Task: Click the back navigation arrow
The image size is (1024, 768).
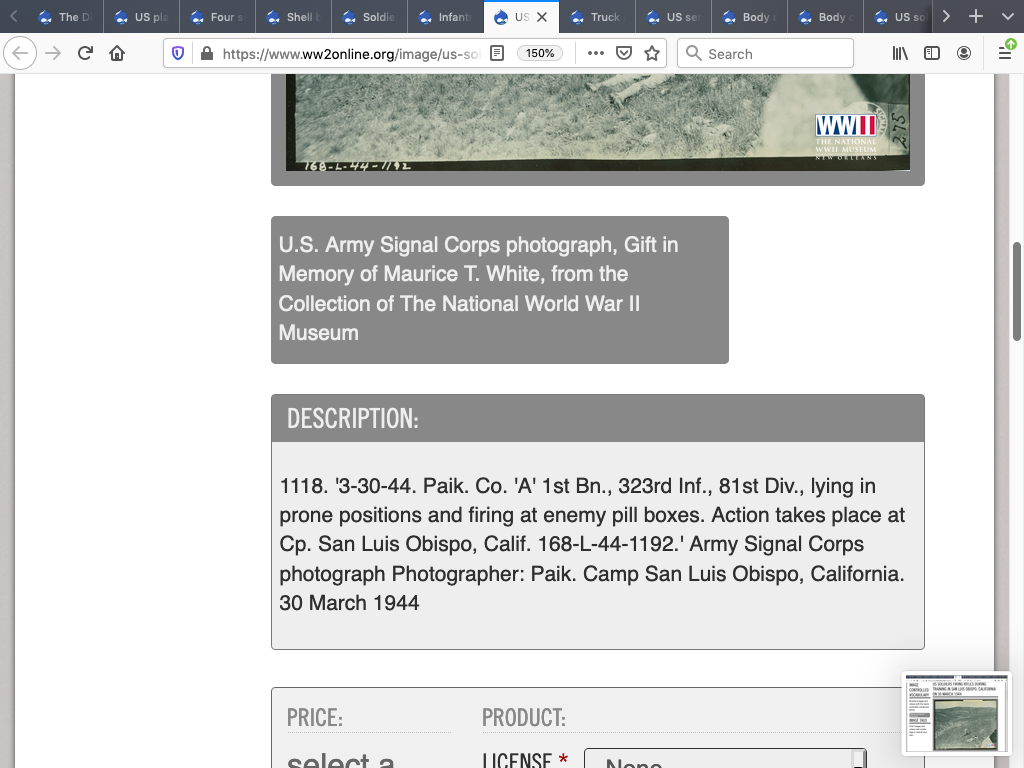Action: (21, 53)
